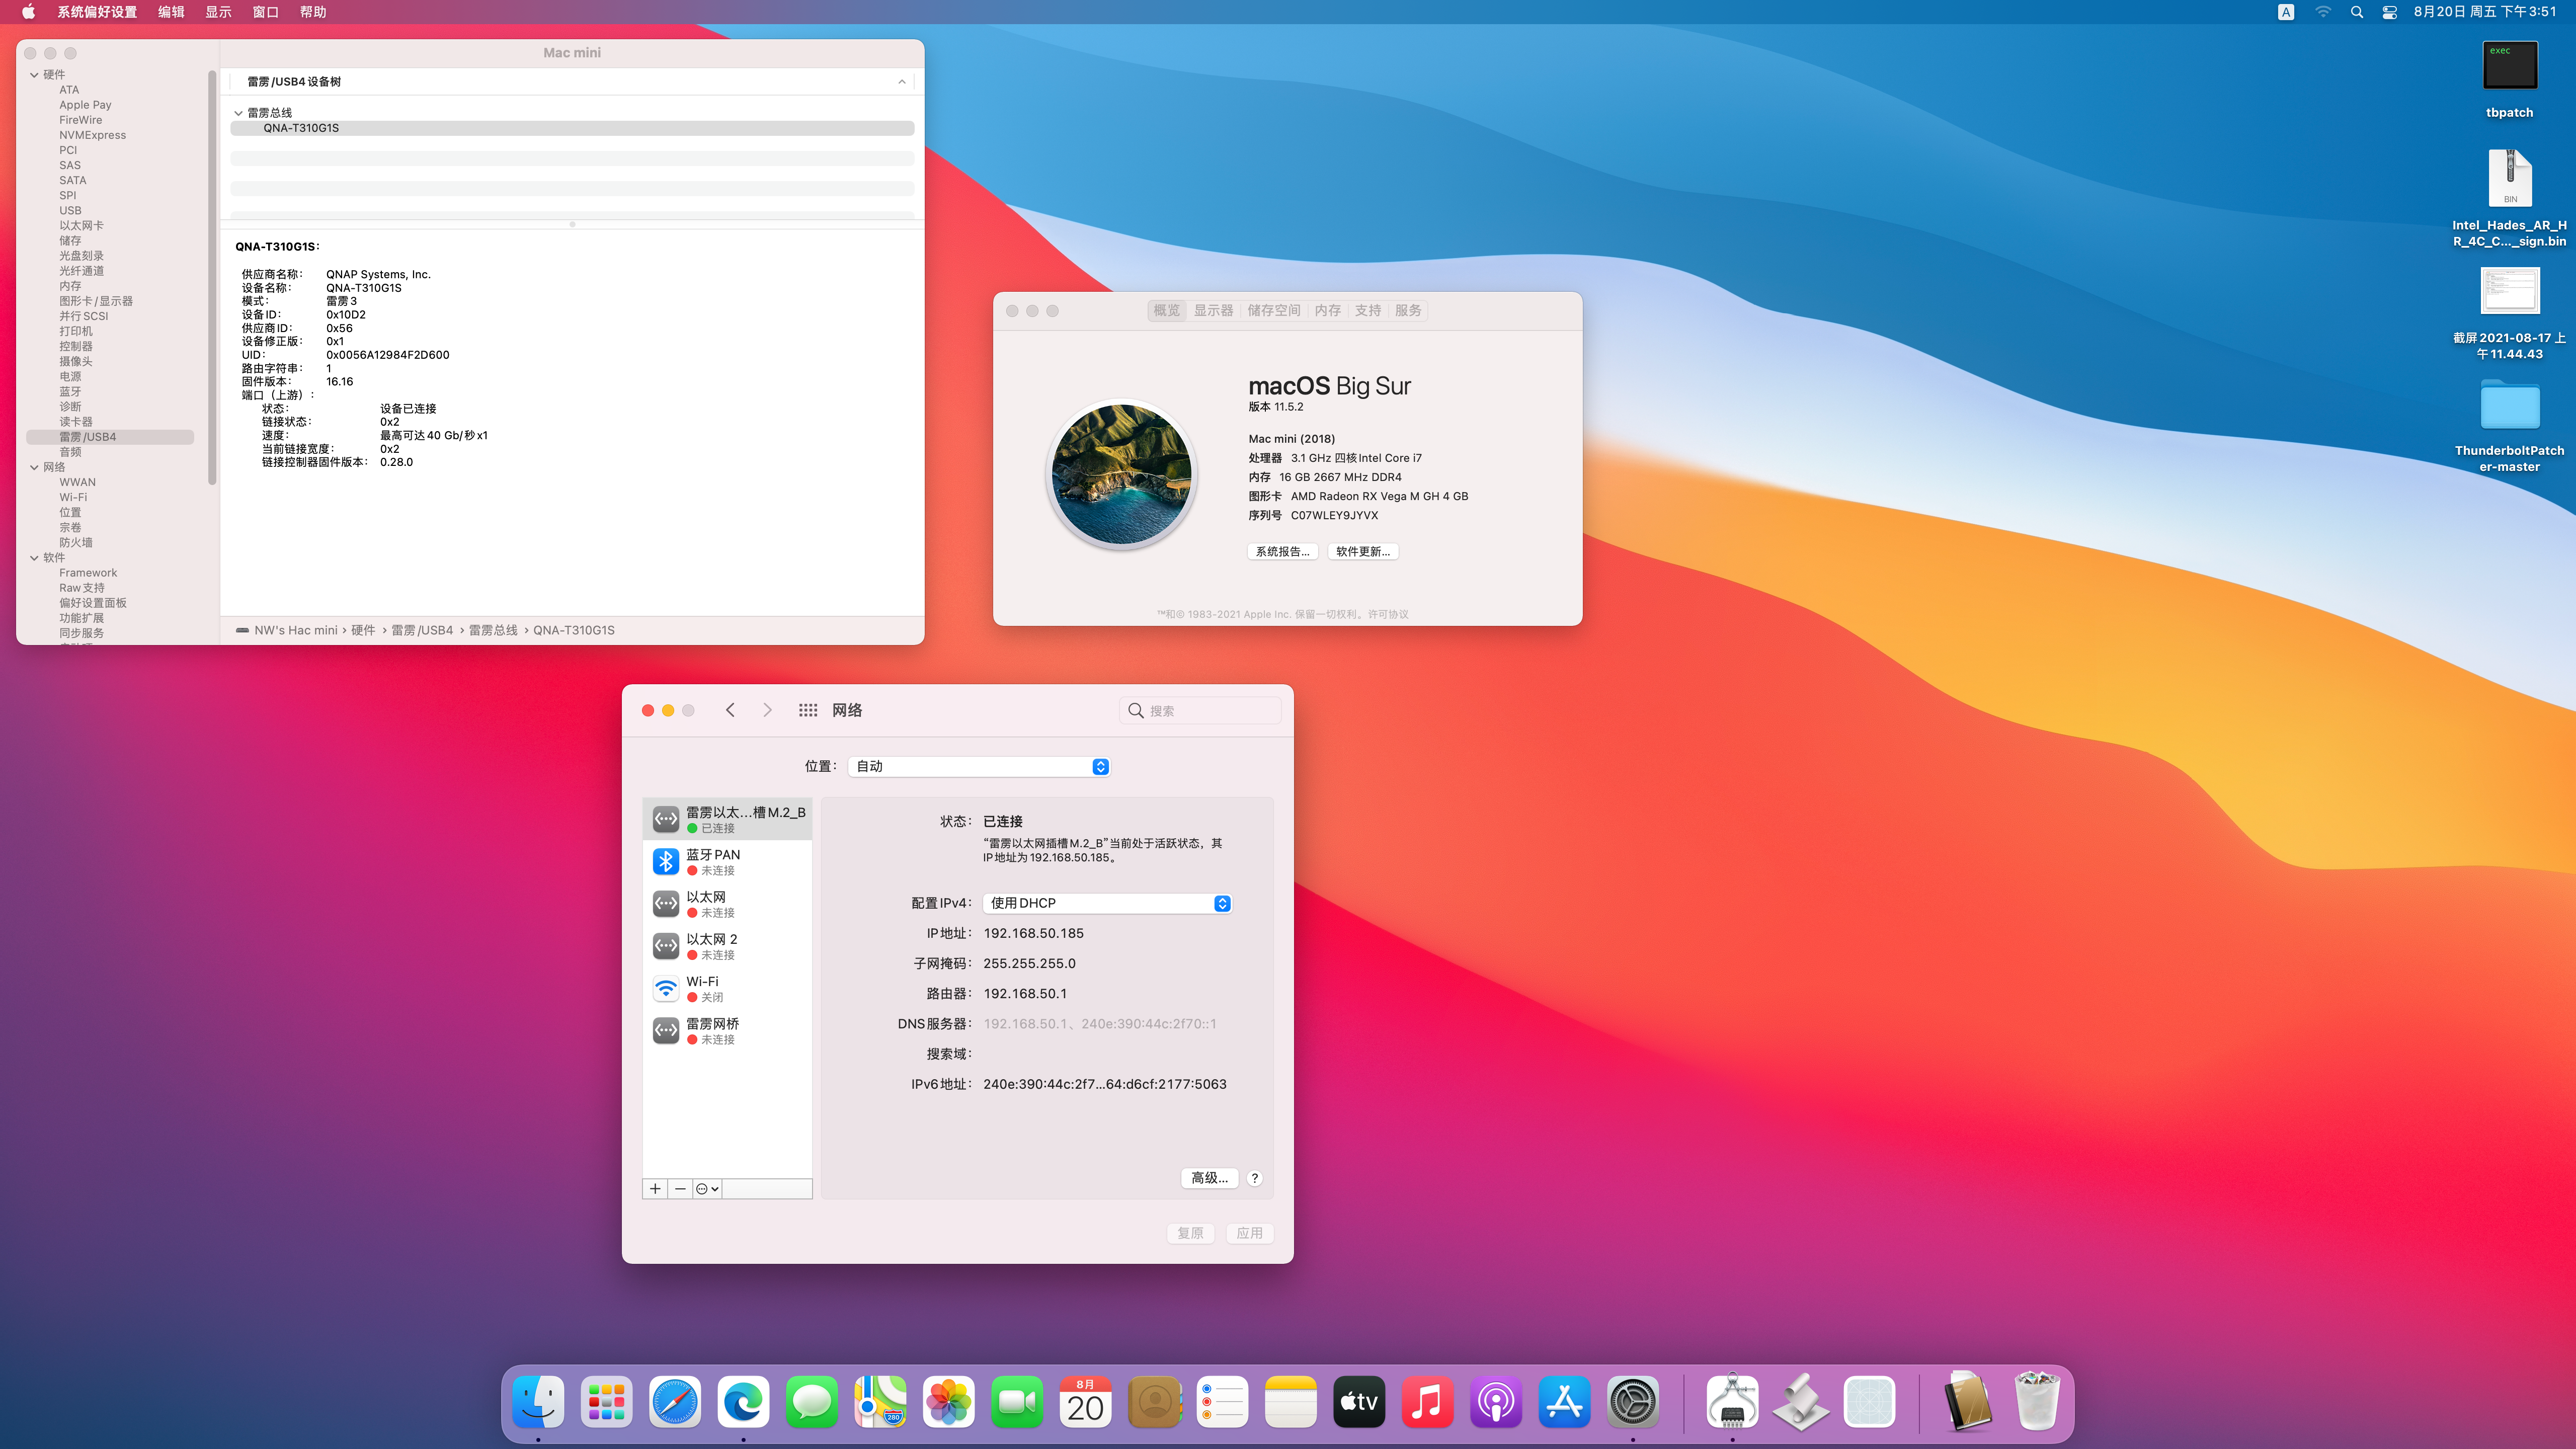The image size is (2576, 1449).
Task: Click the 软件更新... button
Action: click(x=1362, y=552)
